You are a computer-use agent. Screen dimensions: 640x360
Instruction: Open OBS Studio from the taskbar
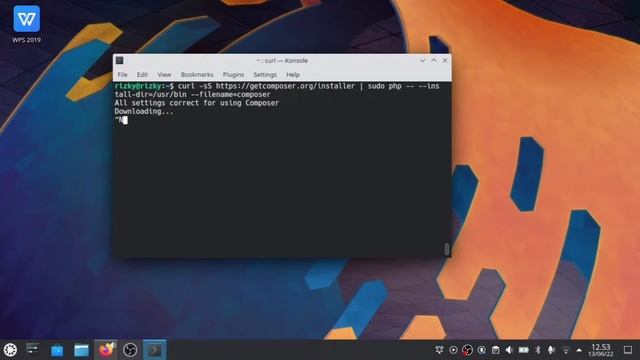pos(130,350)
